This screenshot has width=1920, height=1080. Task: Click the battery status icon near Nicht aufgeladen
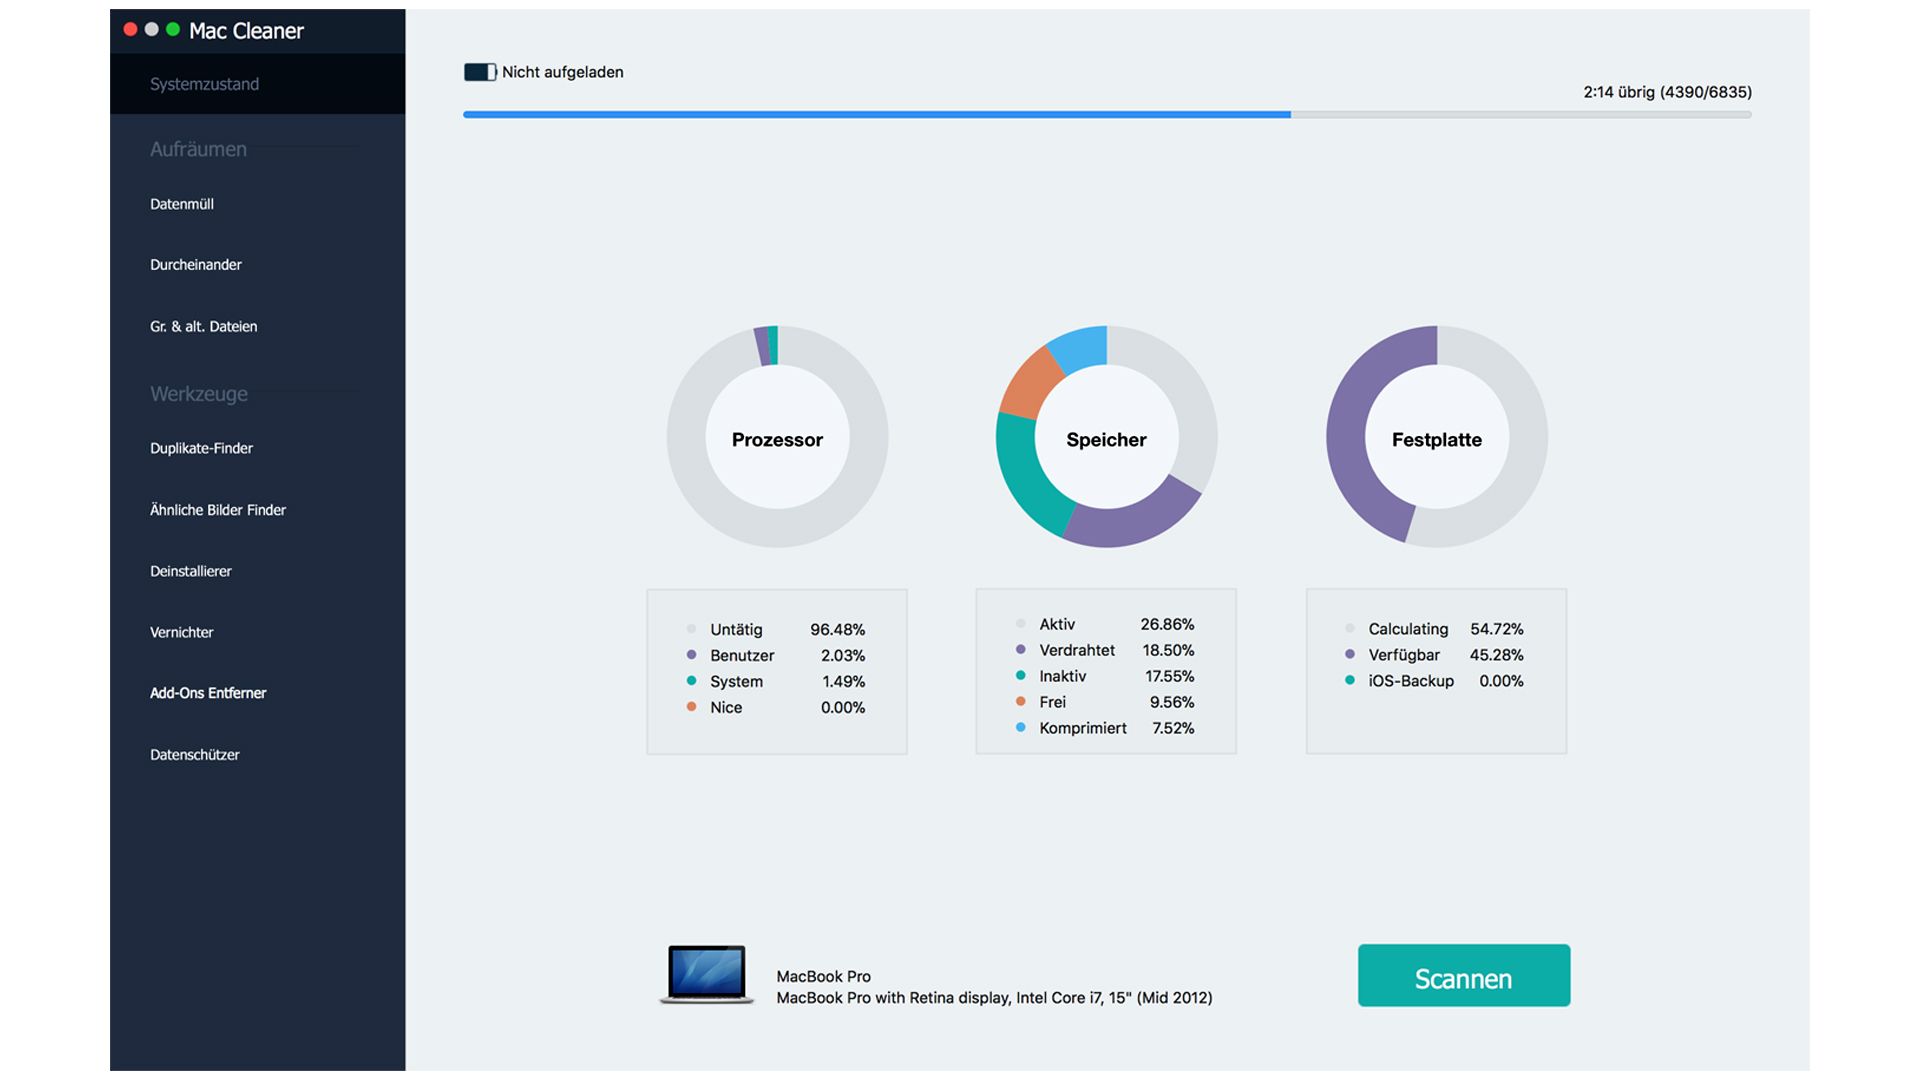pyautogui.click(x=479, y=72)
